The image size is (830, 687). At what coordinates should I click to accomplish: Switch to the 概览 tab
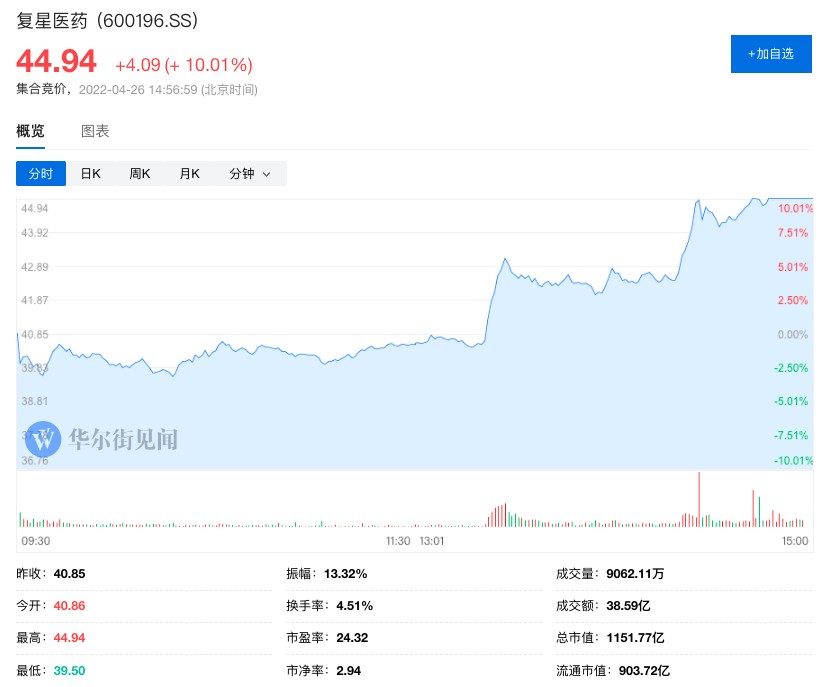point(30,131)
